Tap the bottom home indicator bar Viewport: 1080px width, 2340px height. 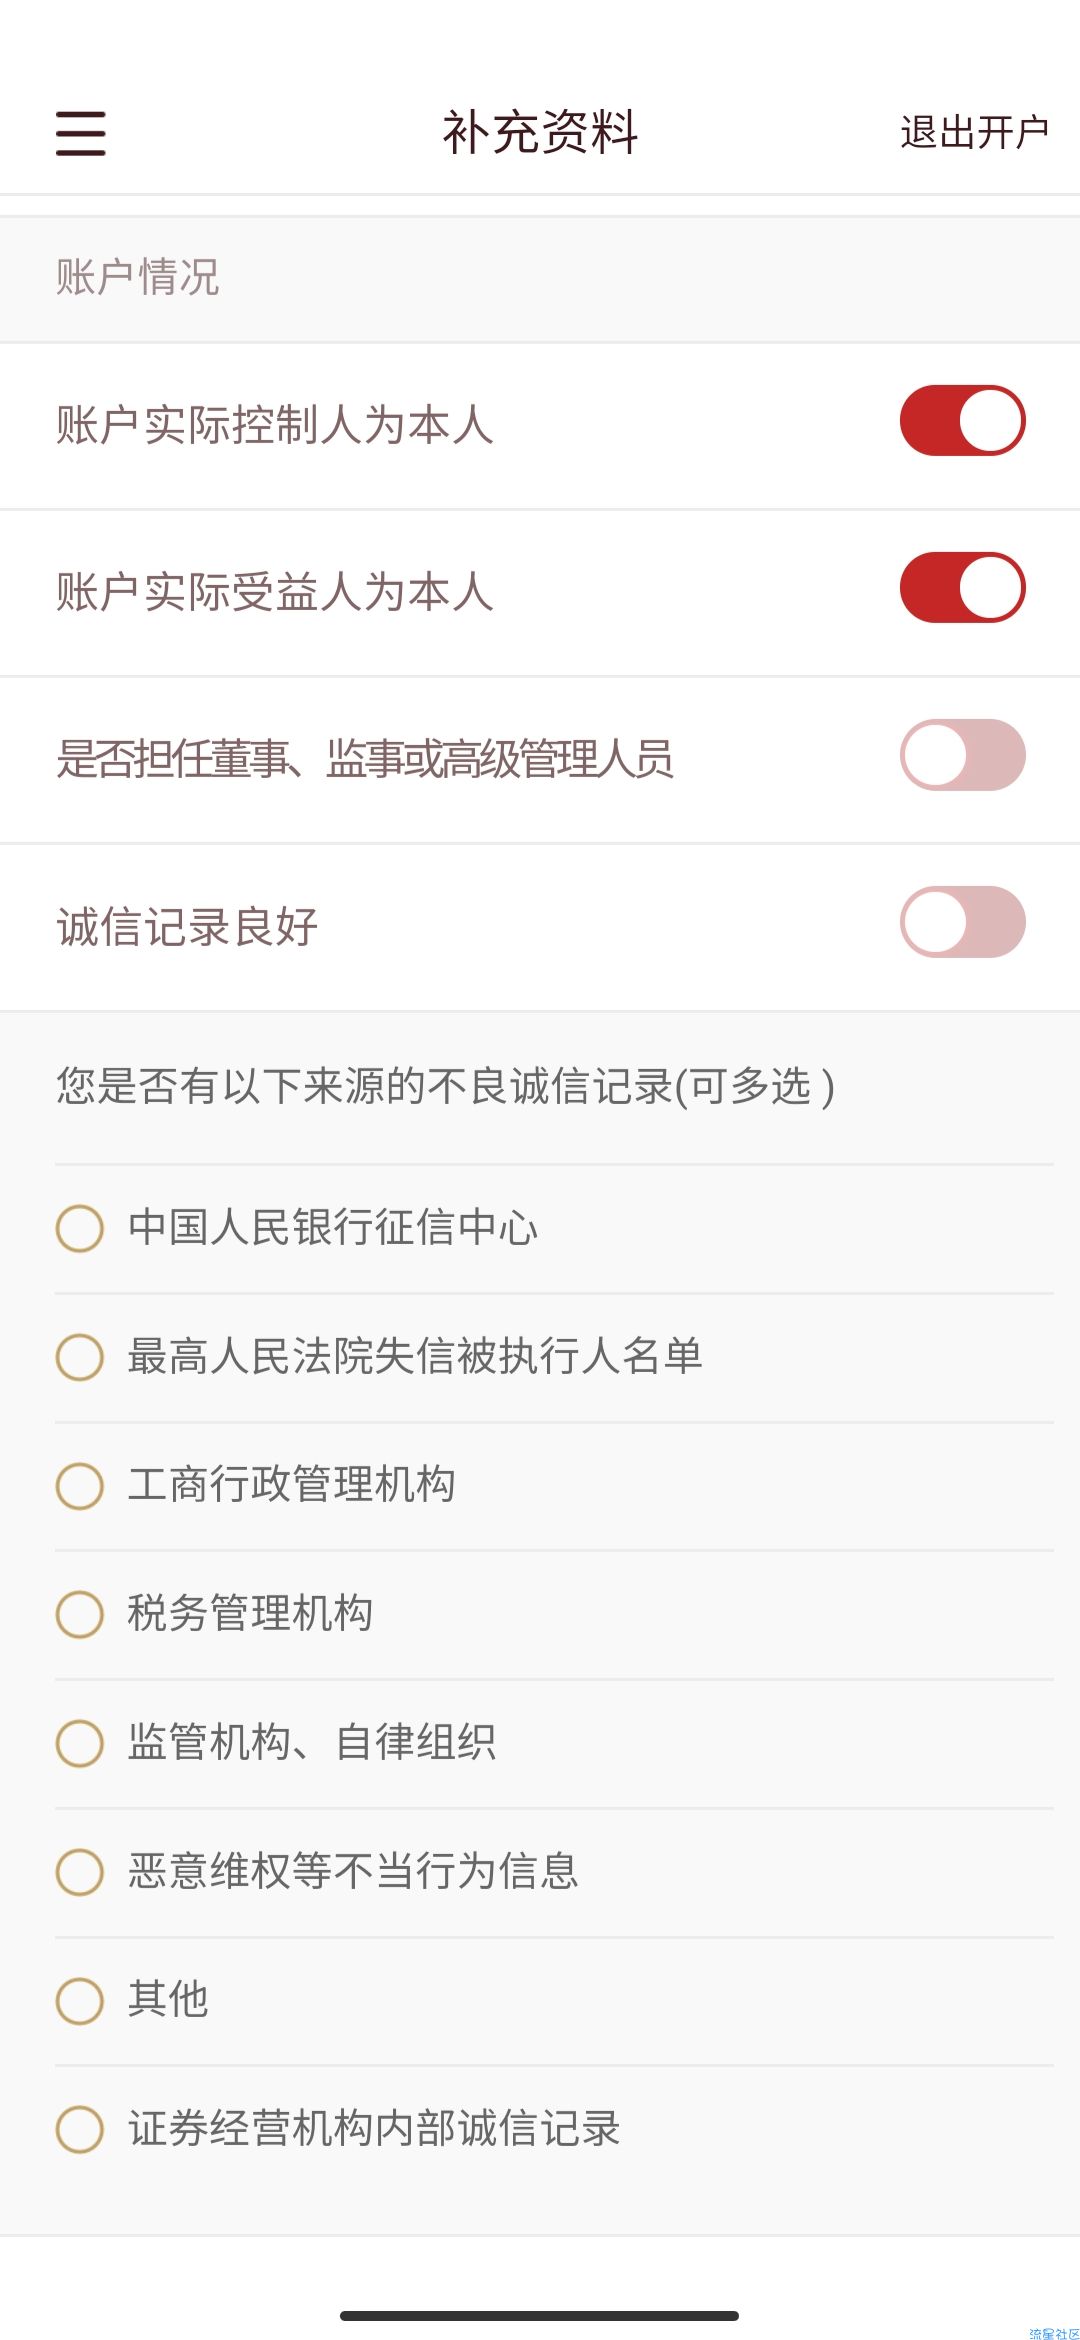click(x=540, y=2315)
